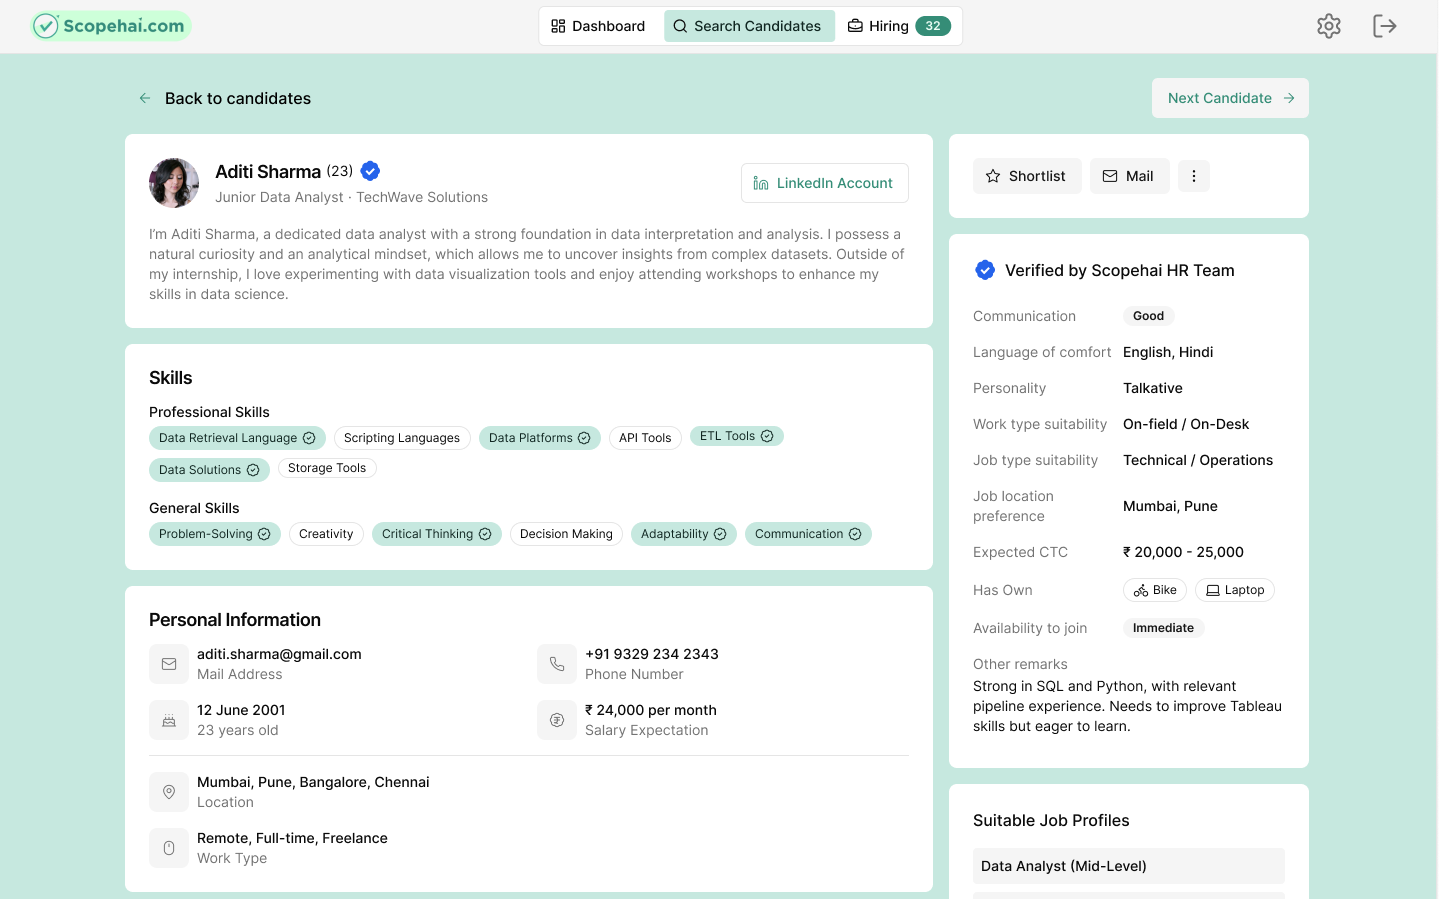Select the Data Retrieval Language skill chip
The height and width of the screenshot is (899, 1440).
237,438
